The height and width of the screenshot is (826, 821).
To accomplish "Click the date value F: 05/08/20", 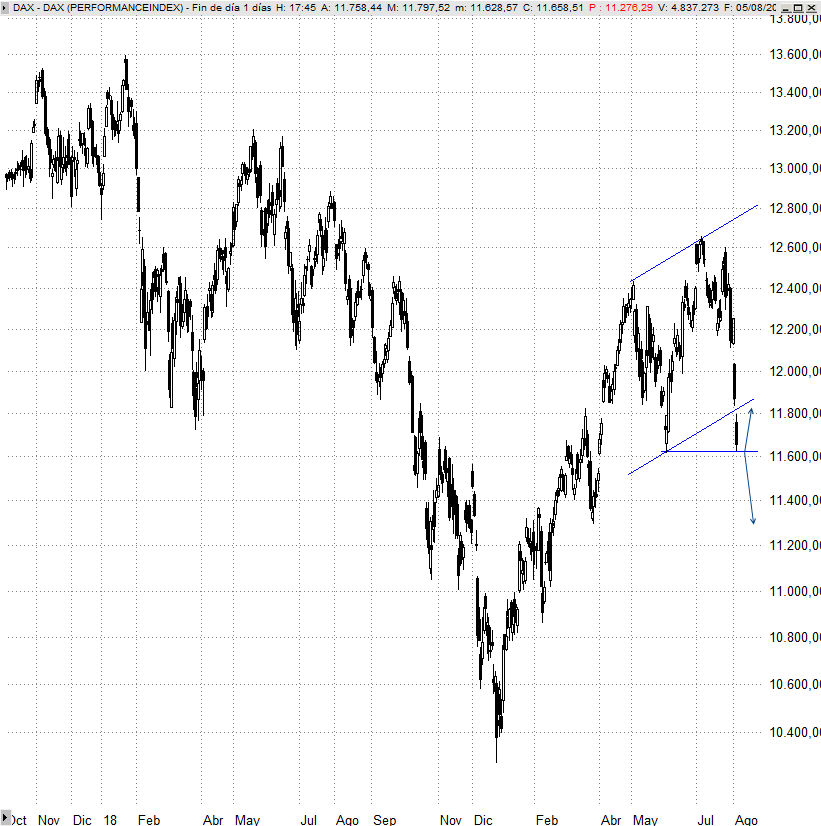I will (750, 7).
